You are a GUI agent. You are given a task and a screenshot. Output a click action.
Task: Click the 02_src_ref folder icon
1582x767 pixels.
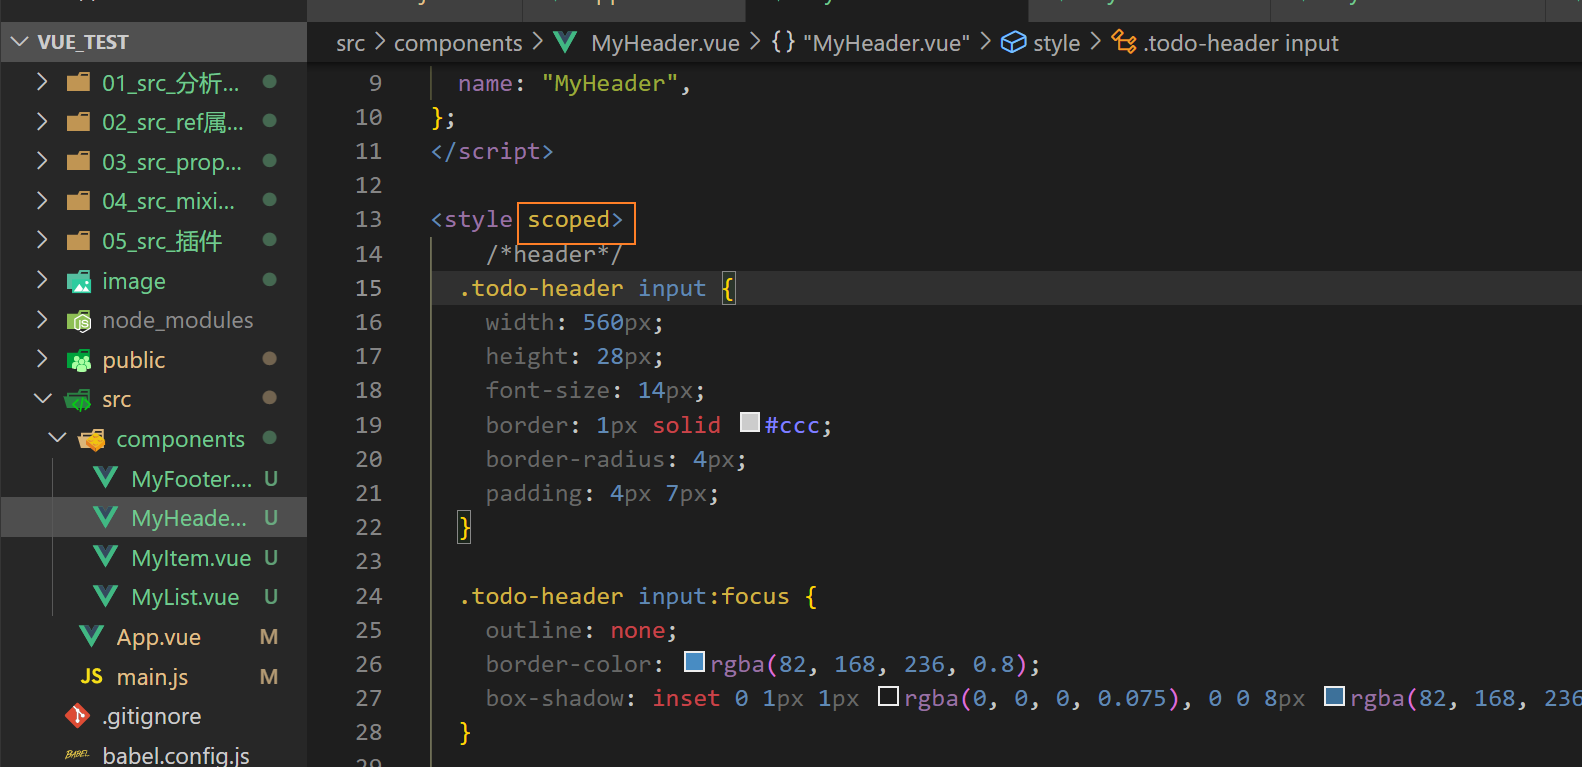(78, 122)
